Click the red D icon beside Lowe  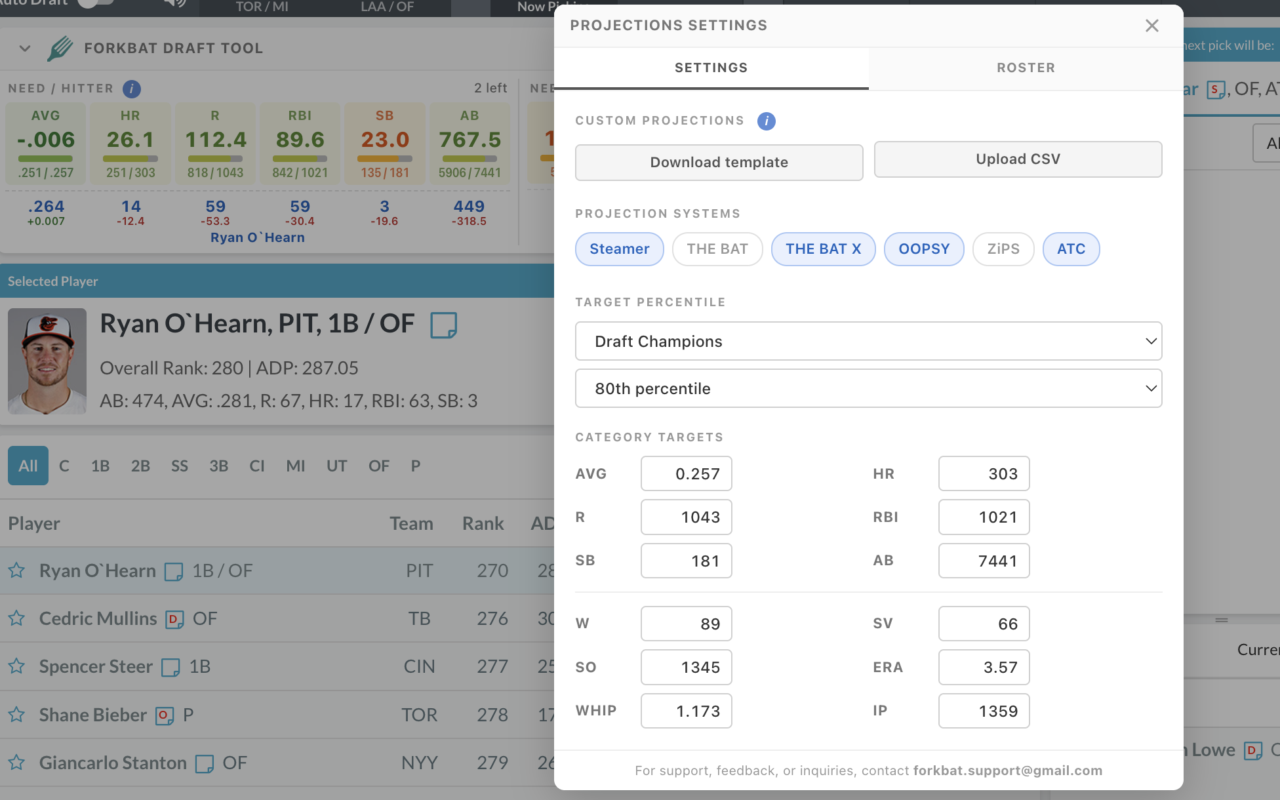1253,750
